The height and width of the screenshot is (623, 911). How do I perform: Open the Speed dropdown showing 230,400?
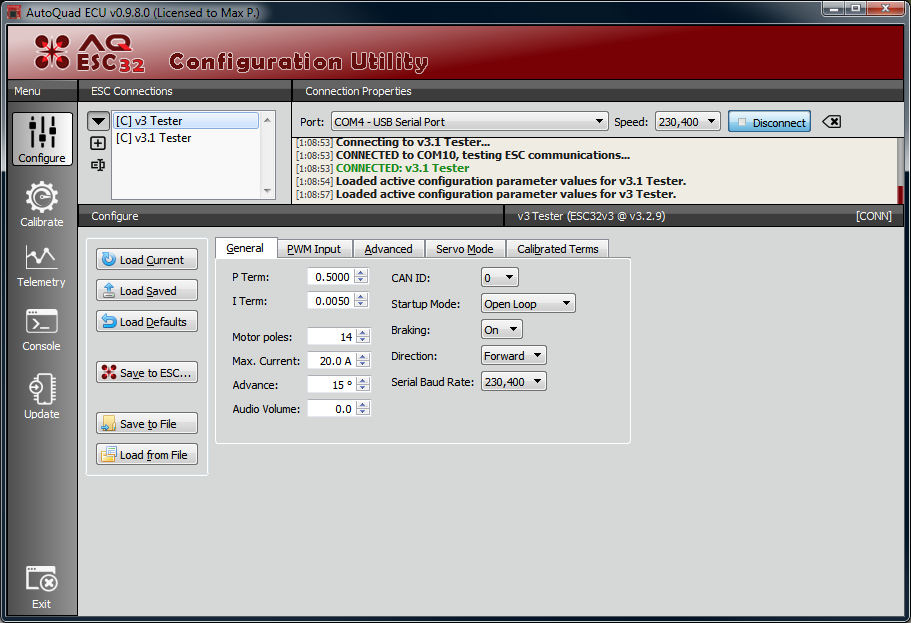tap(687, 121)
